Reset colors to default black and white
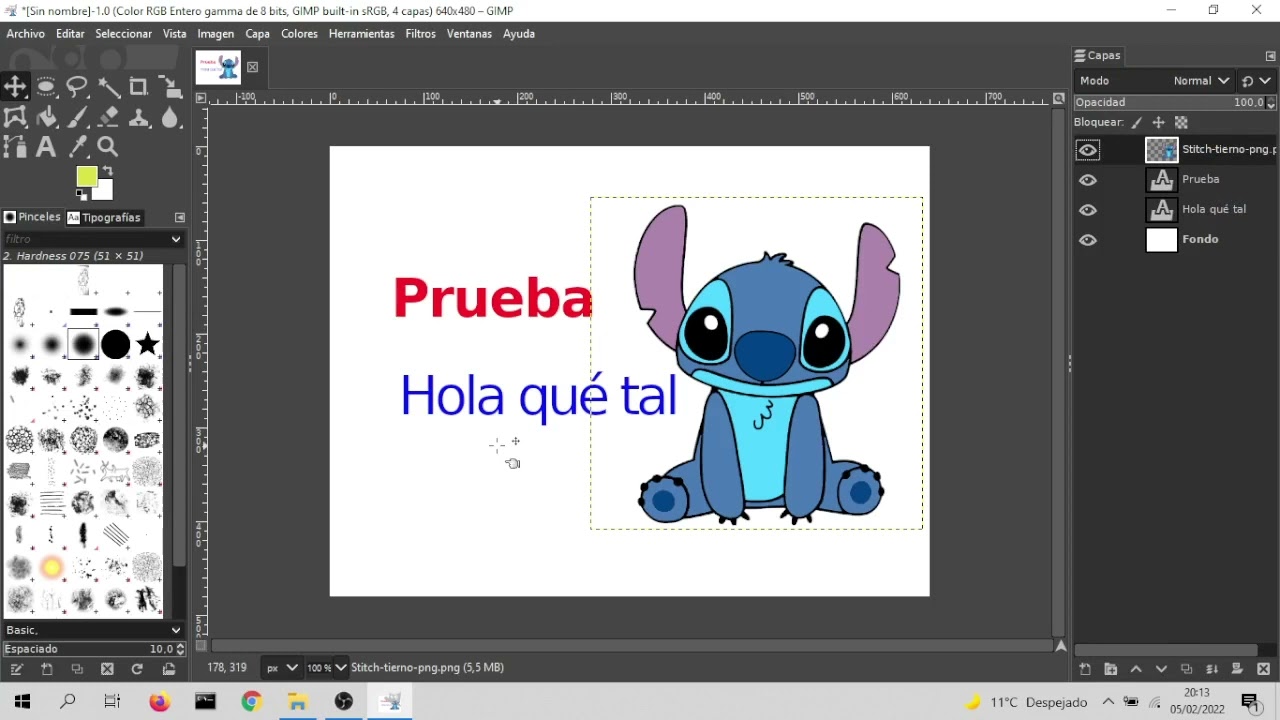Screen dimensions: 1280x720 click(81, 195)
